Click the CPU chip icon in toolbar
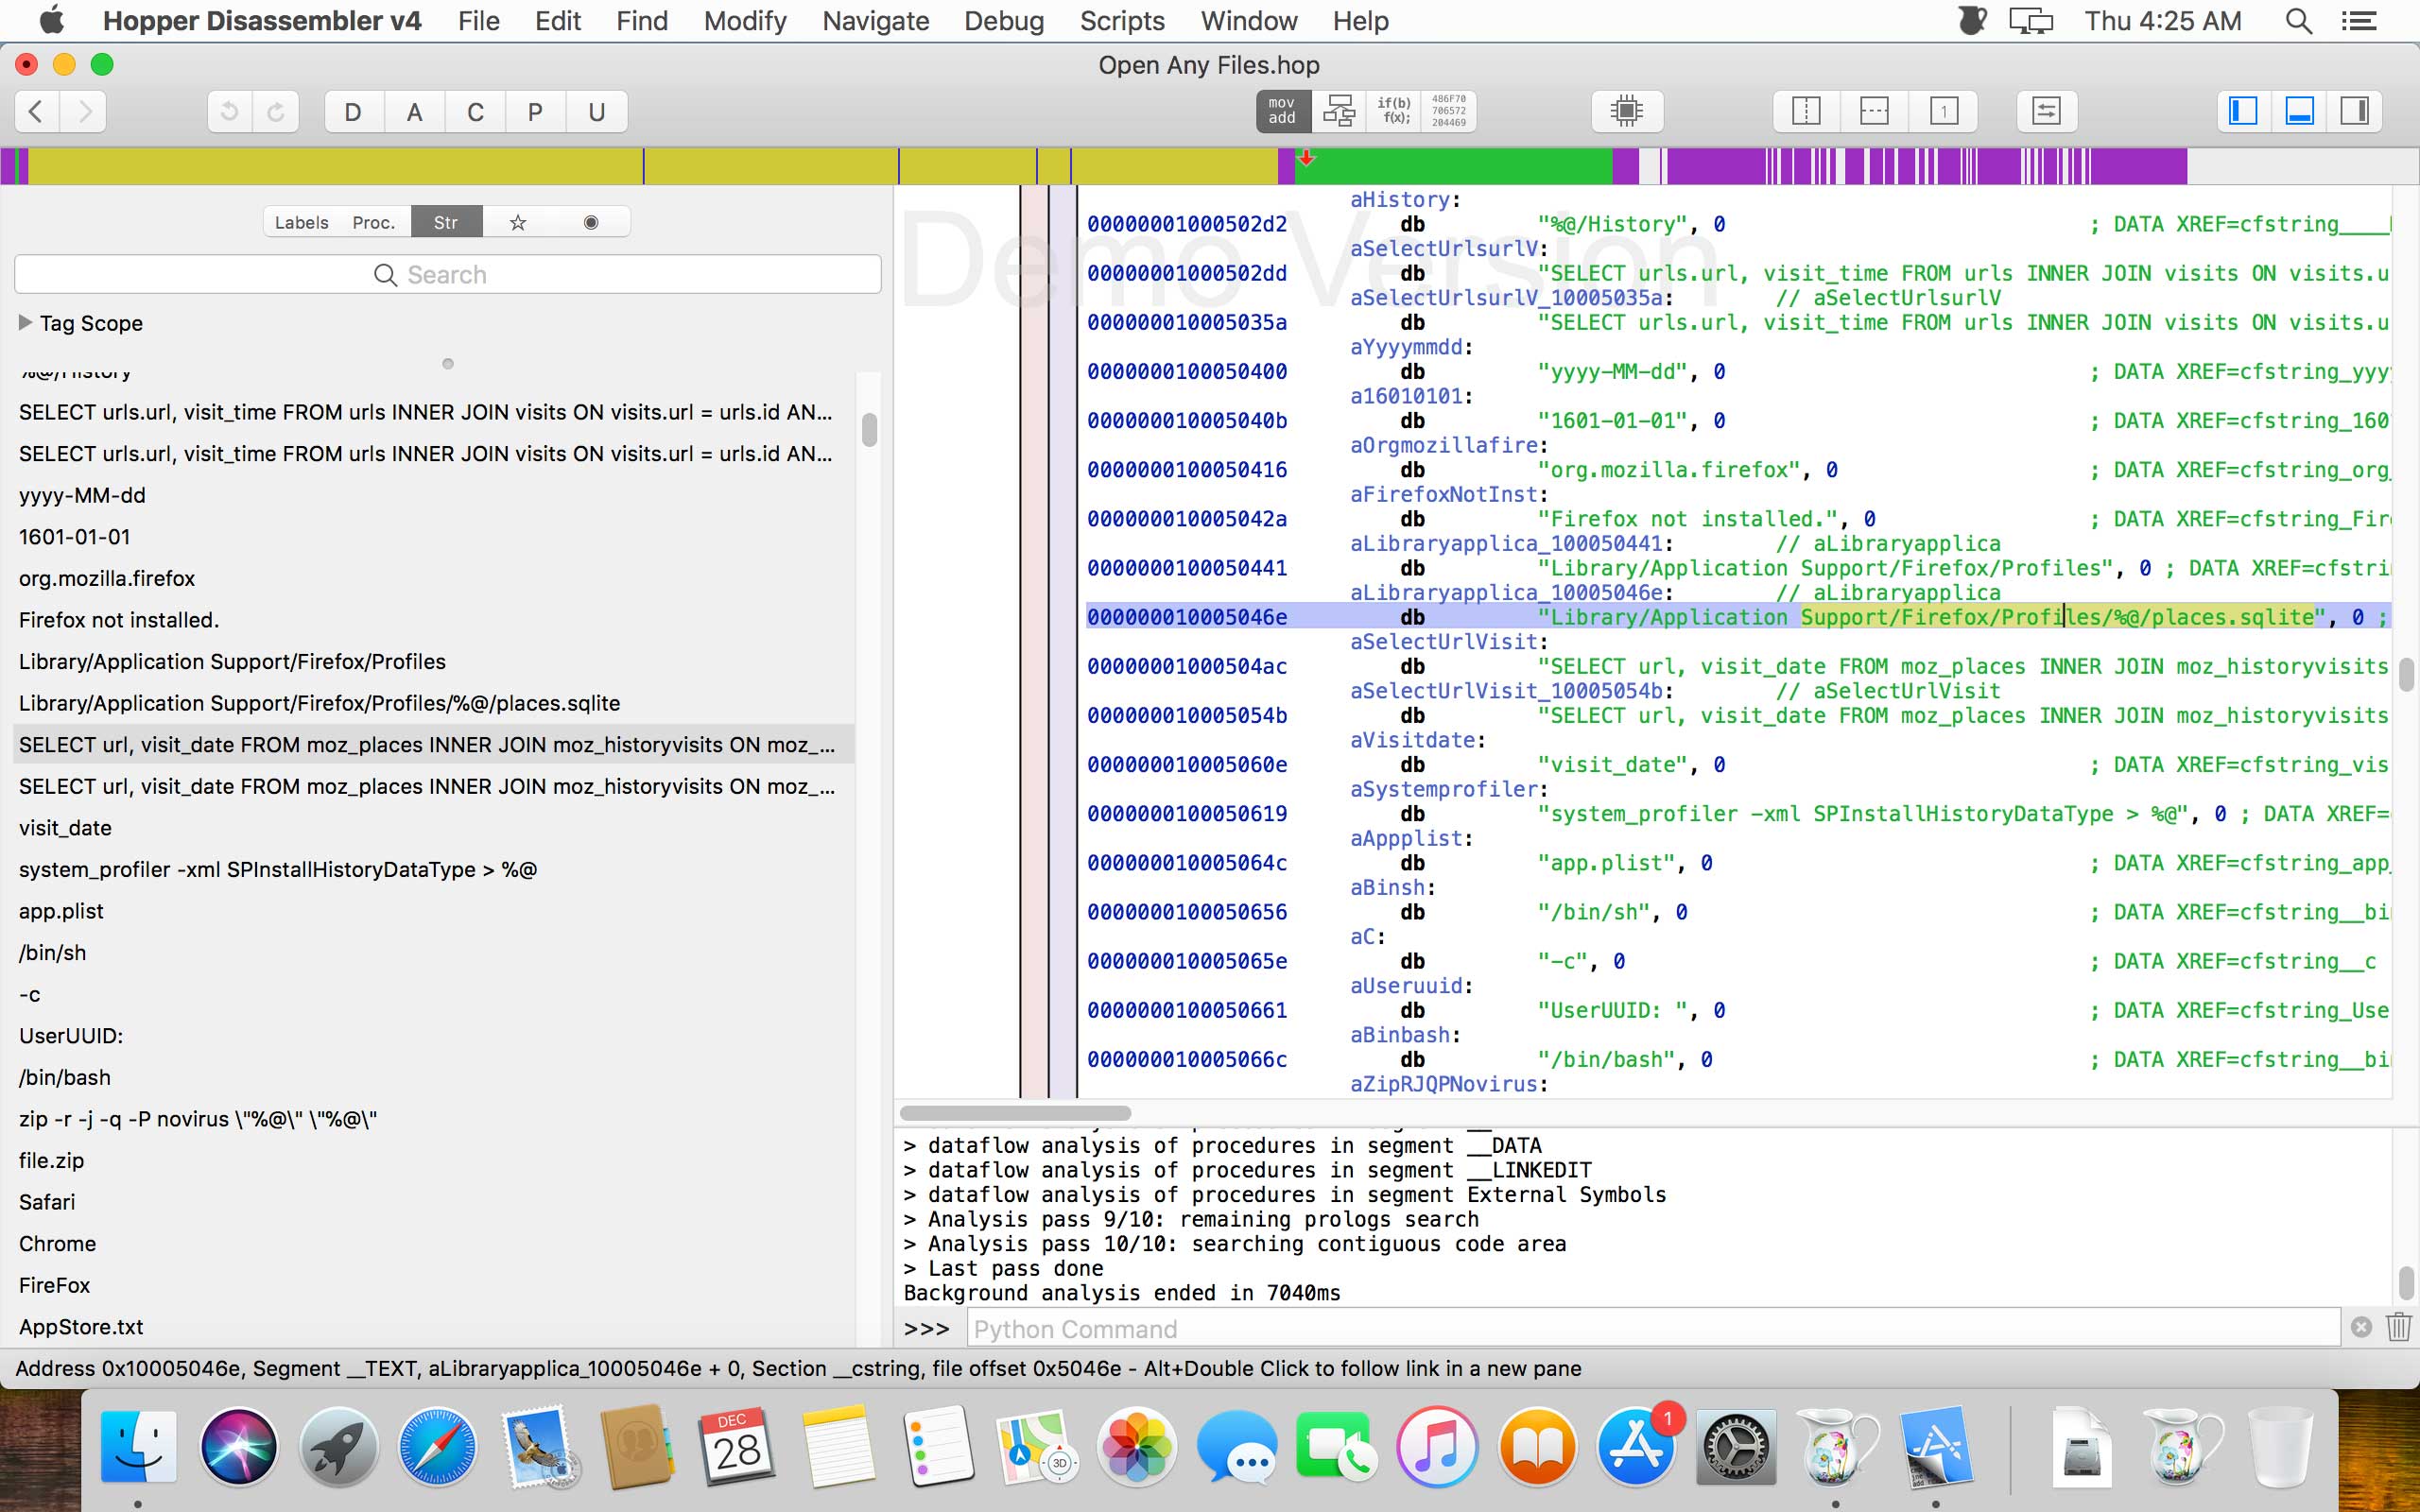 [1627, 111]
